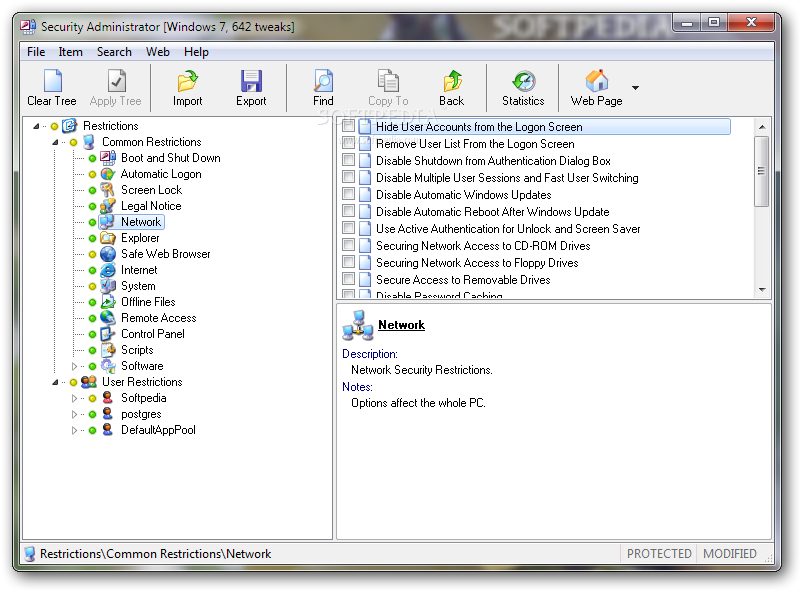Check Securing Network Access to CD-ROM Drives
Viewport: 802px width, 592px height.
click(x=349, y=245)
